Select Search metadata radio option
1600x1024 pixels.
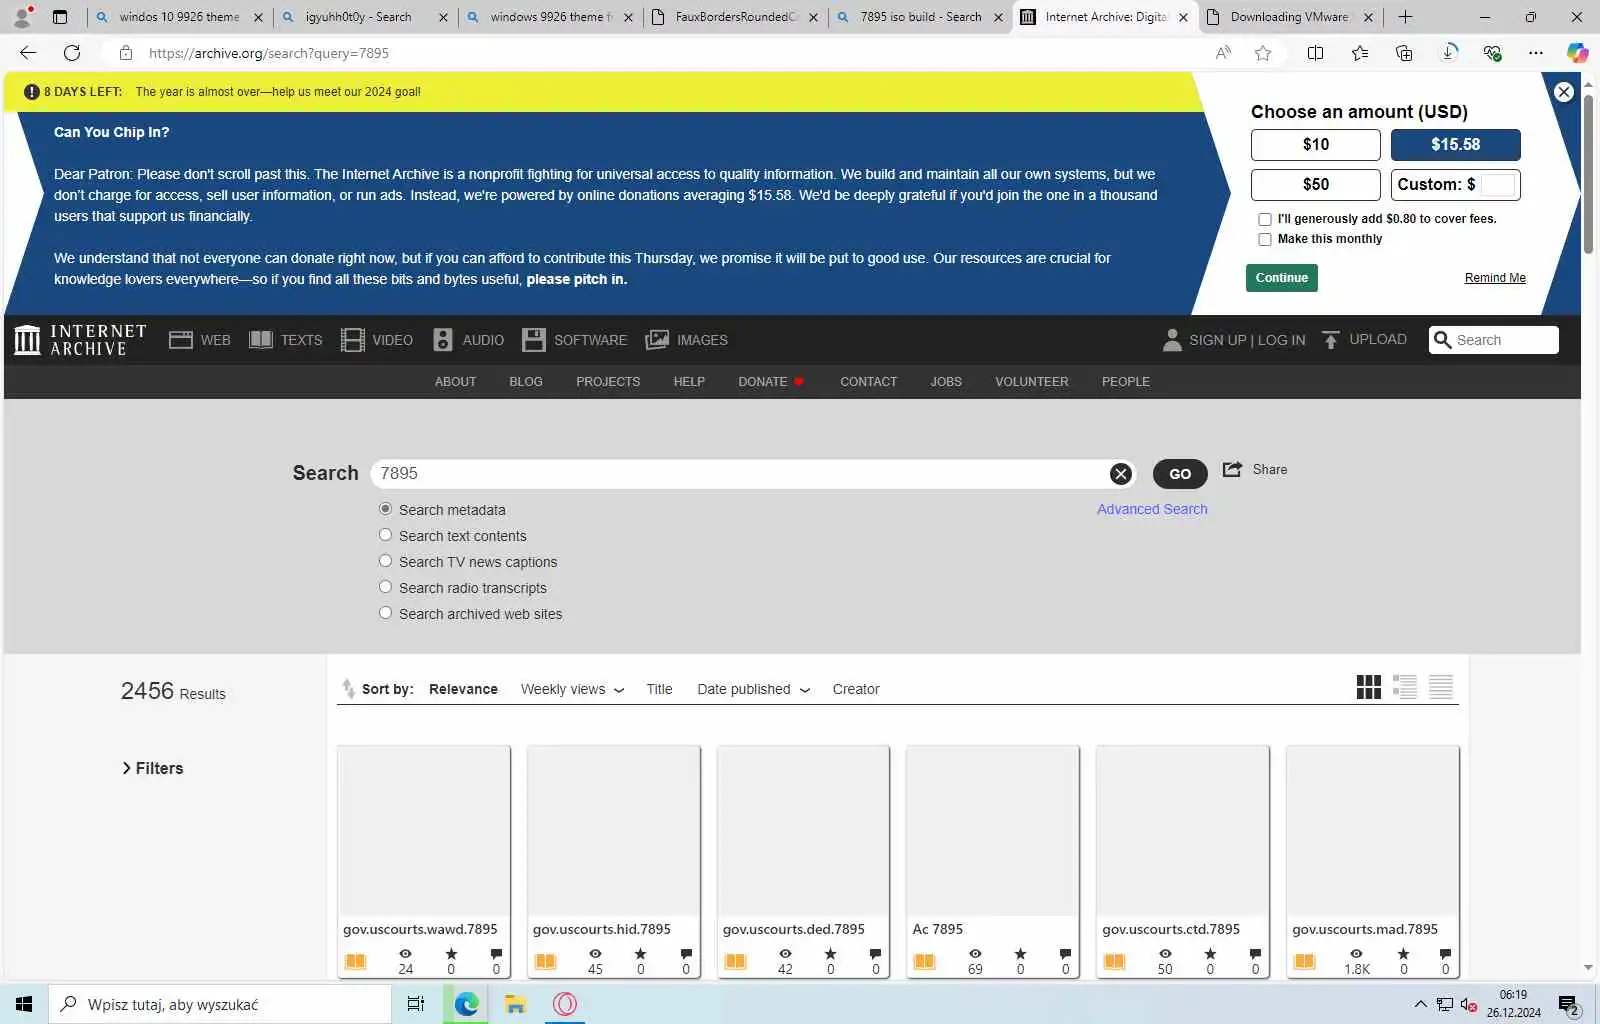coord(385,509)
